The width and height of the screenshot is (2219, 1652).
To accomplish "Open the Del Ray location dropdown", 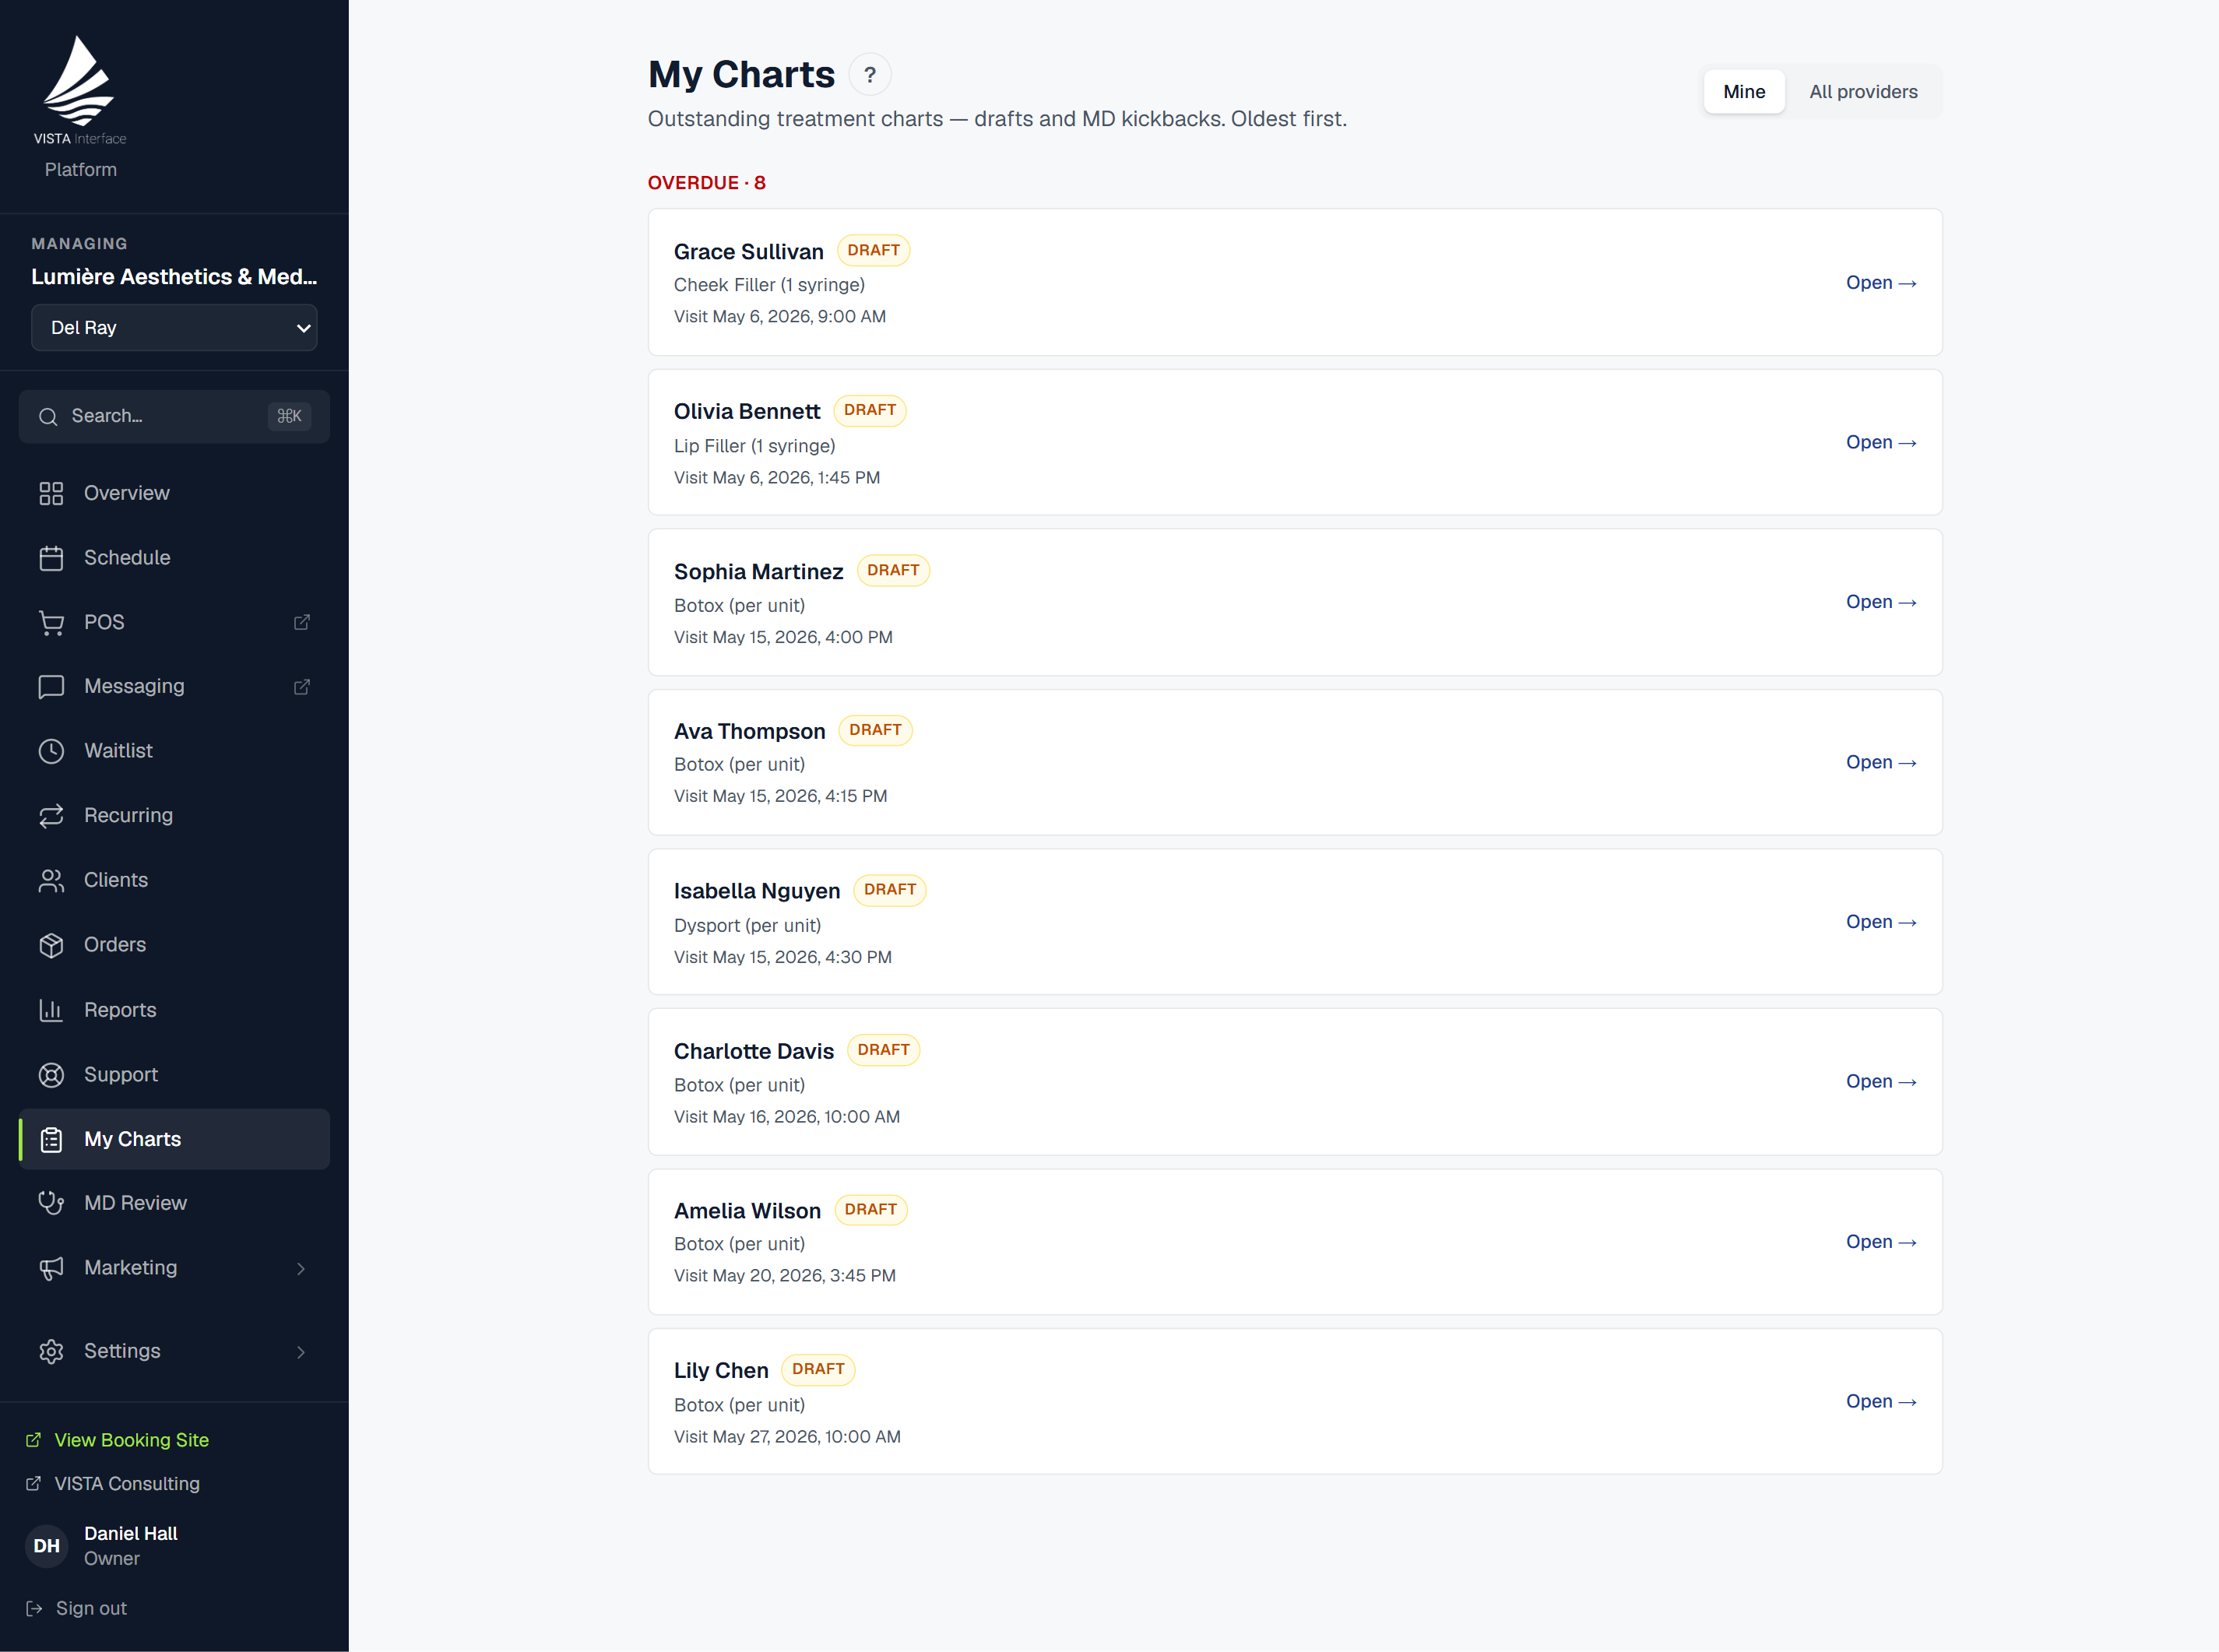I will click(x=174, y=328).
